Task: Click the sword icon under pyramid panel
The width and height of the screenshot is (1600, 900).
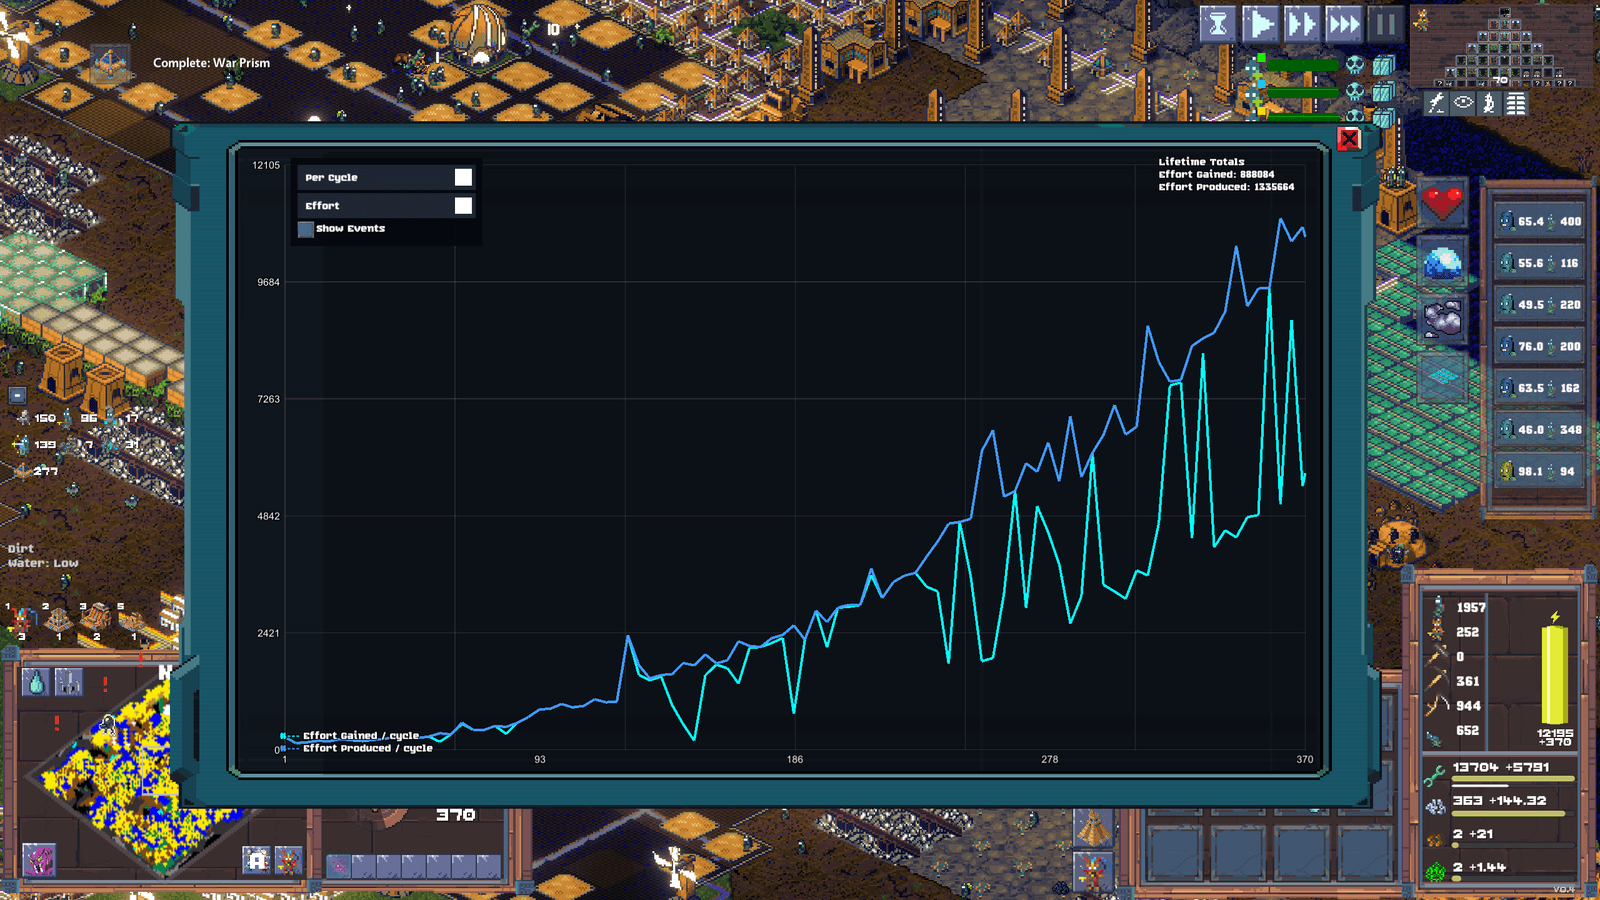Action: [x=1436, y=103]
